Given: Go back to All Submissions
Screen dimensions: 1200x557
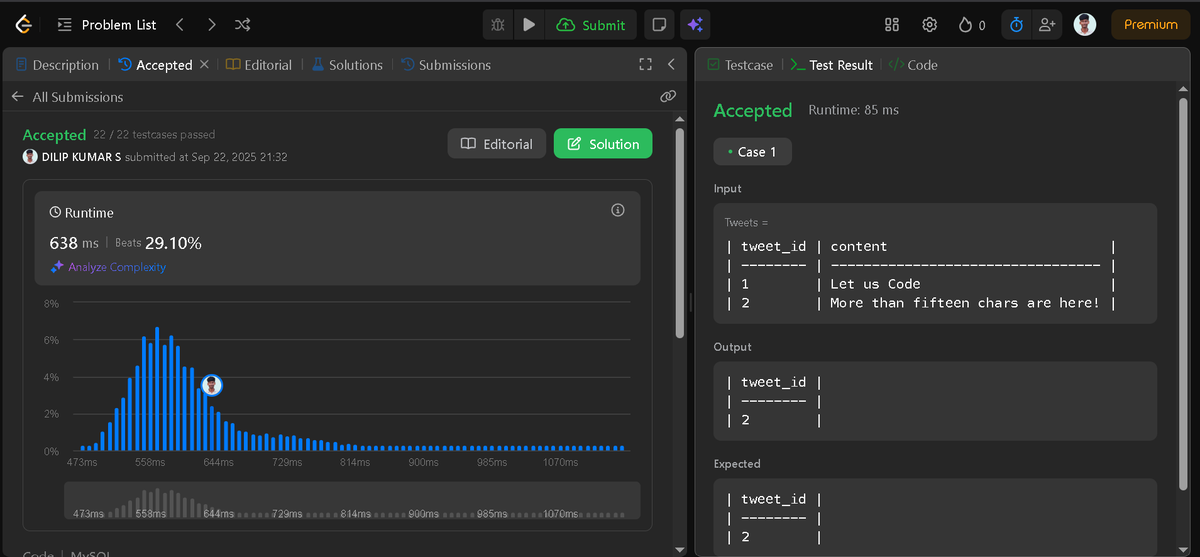Looking at the screenshot, I should [x=67, y=97].
